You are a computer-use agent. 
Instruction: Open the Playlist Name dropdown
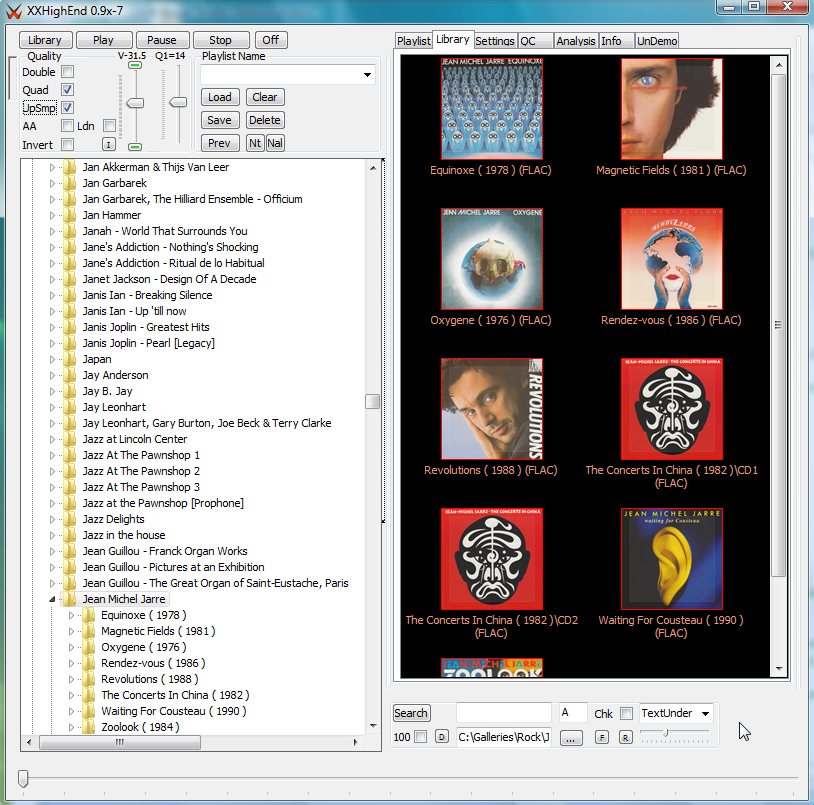click(x=368, y=75)
